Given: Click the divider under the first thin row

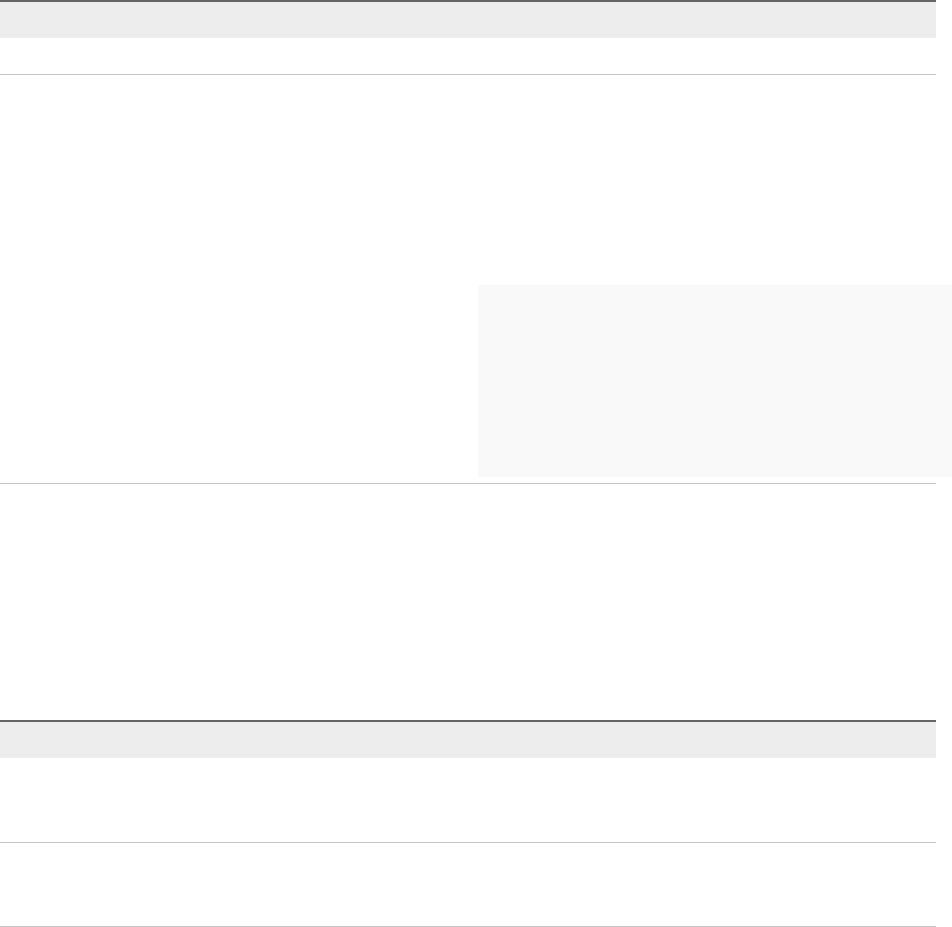Looking at the screenshot, I should tap(468, 74).
